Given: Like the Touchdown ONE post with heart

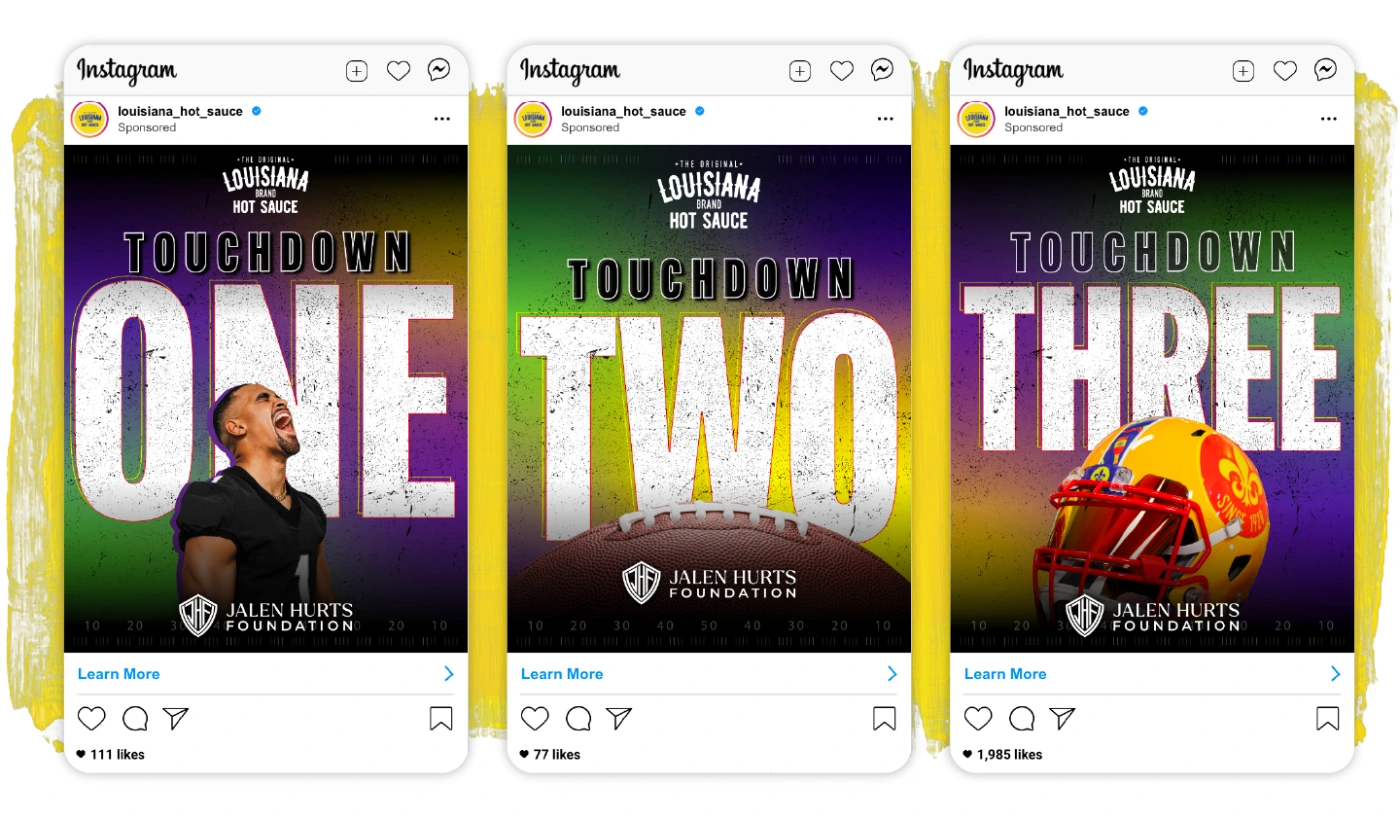Looking at the screenshot, I should 92,718.
